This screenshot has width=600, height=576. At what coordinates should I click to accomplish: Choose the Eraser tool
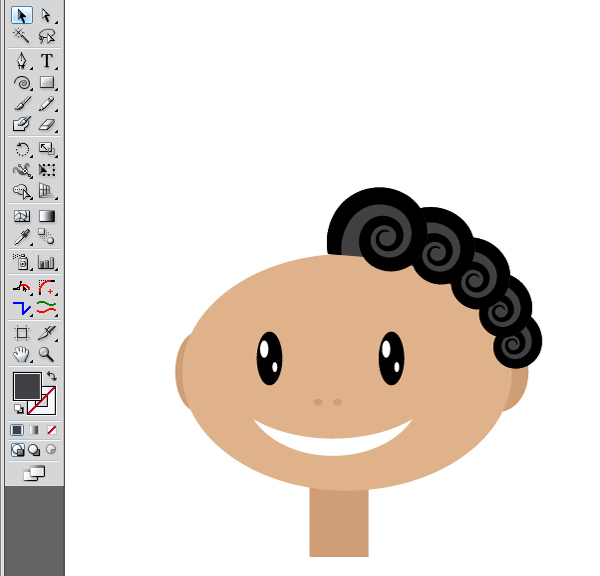tap(46, 124)
